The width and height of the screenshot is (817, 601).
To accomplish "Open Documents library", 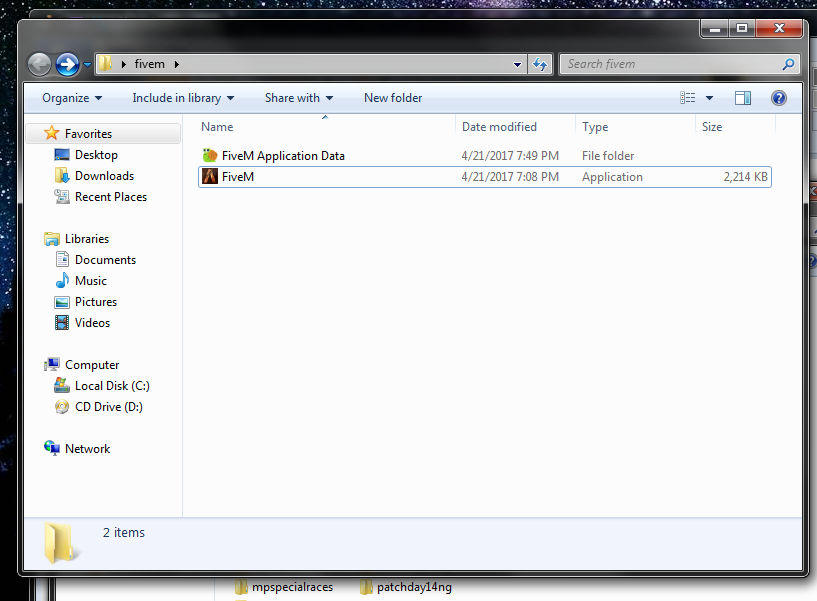I will coord(105,260).
